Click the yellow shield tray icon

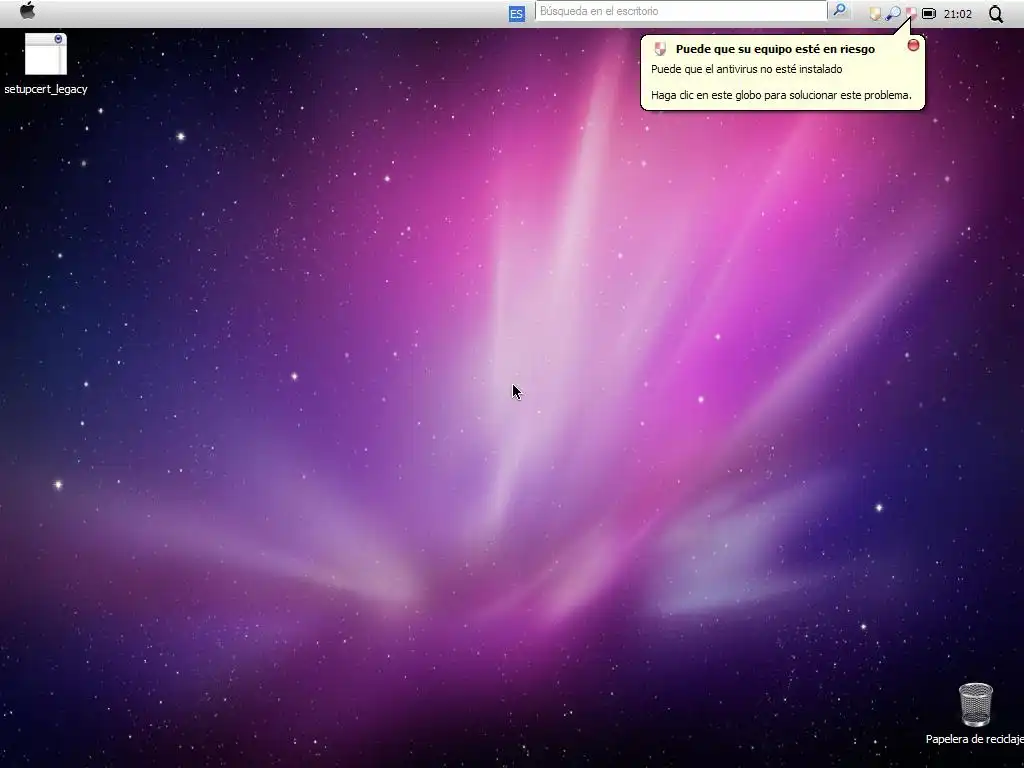pyautogui.click(x=875, y=14)
